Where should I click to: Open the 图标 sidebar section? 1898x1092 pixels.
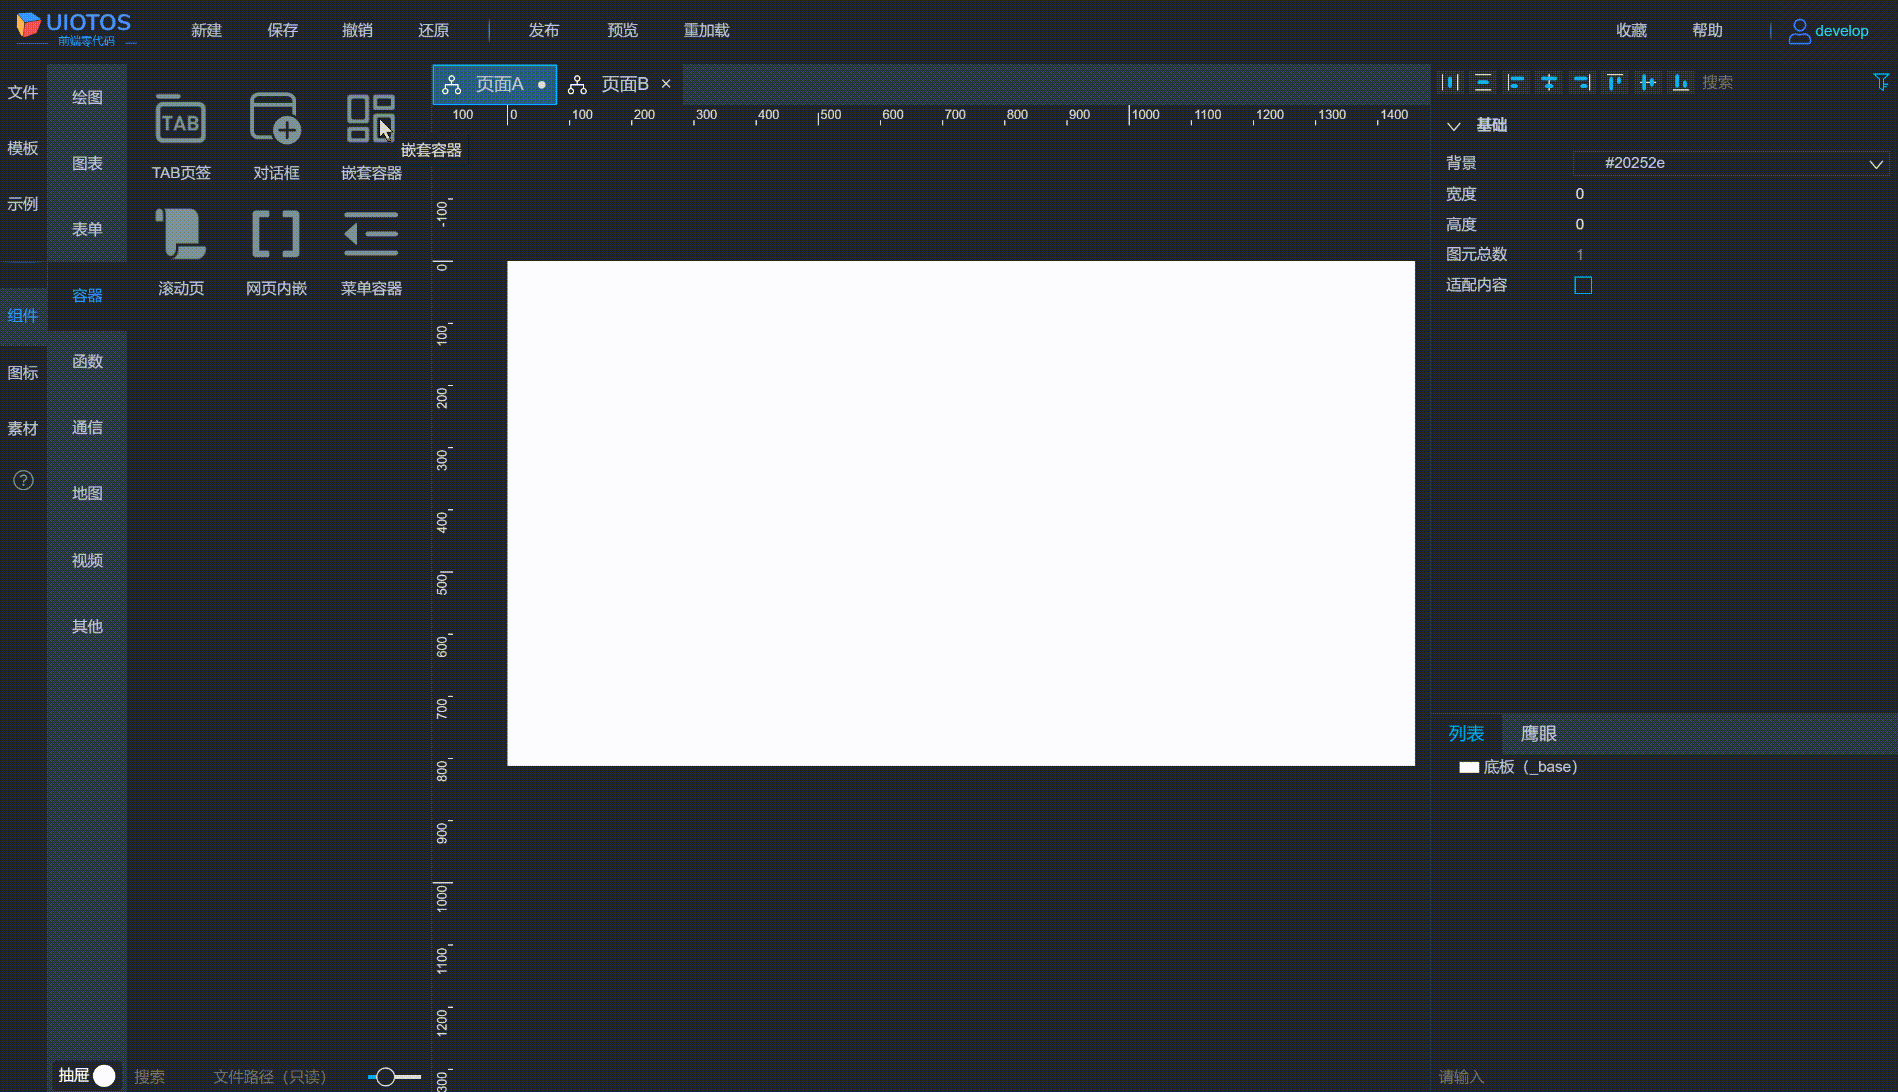coord(23,373)
